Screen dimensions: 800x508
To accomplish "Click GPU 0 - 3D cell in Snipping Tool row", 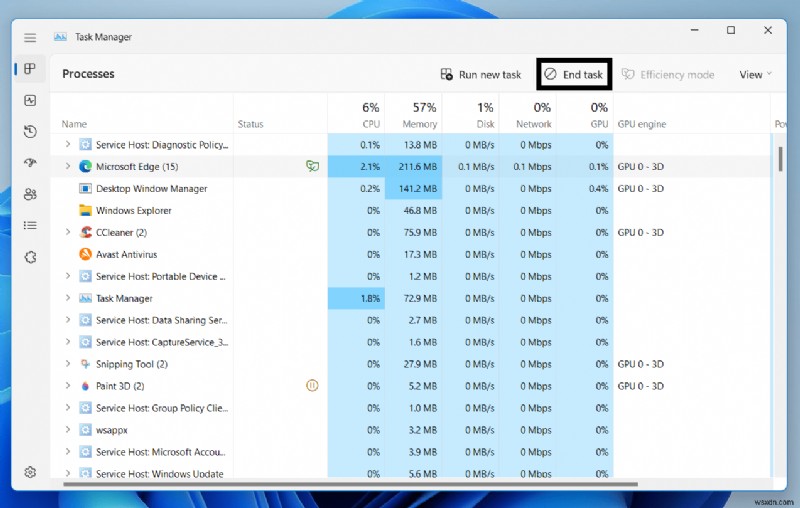I will (640, 364).
